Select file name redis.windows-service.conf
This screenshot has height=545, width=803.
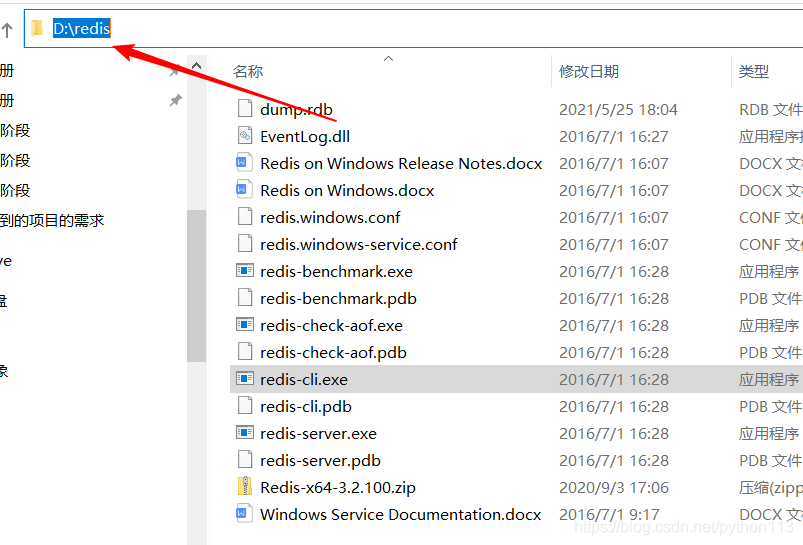358,245
